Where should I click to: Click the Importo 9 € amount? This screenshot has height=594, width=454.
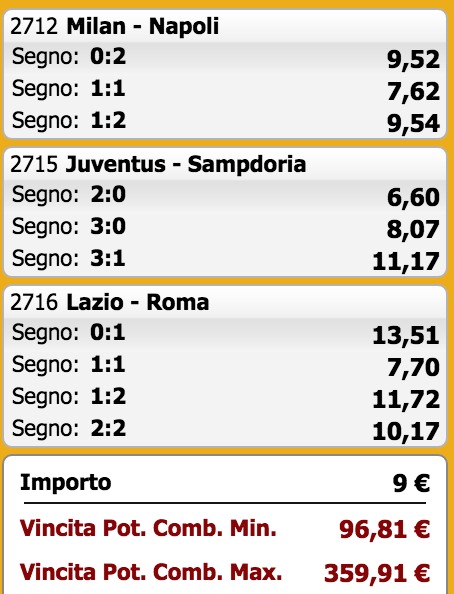[x=411, y=483]
